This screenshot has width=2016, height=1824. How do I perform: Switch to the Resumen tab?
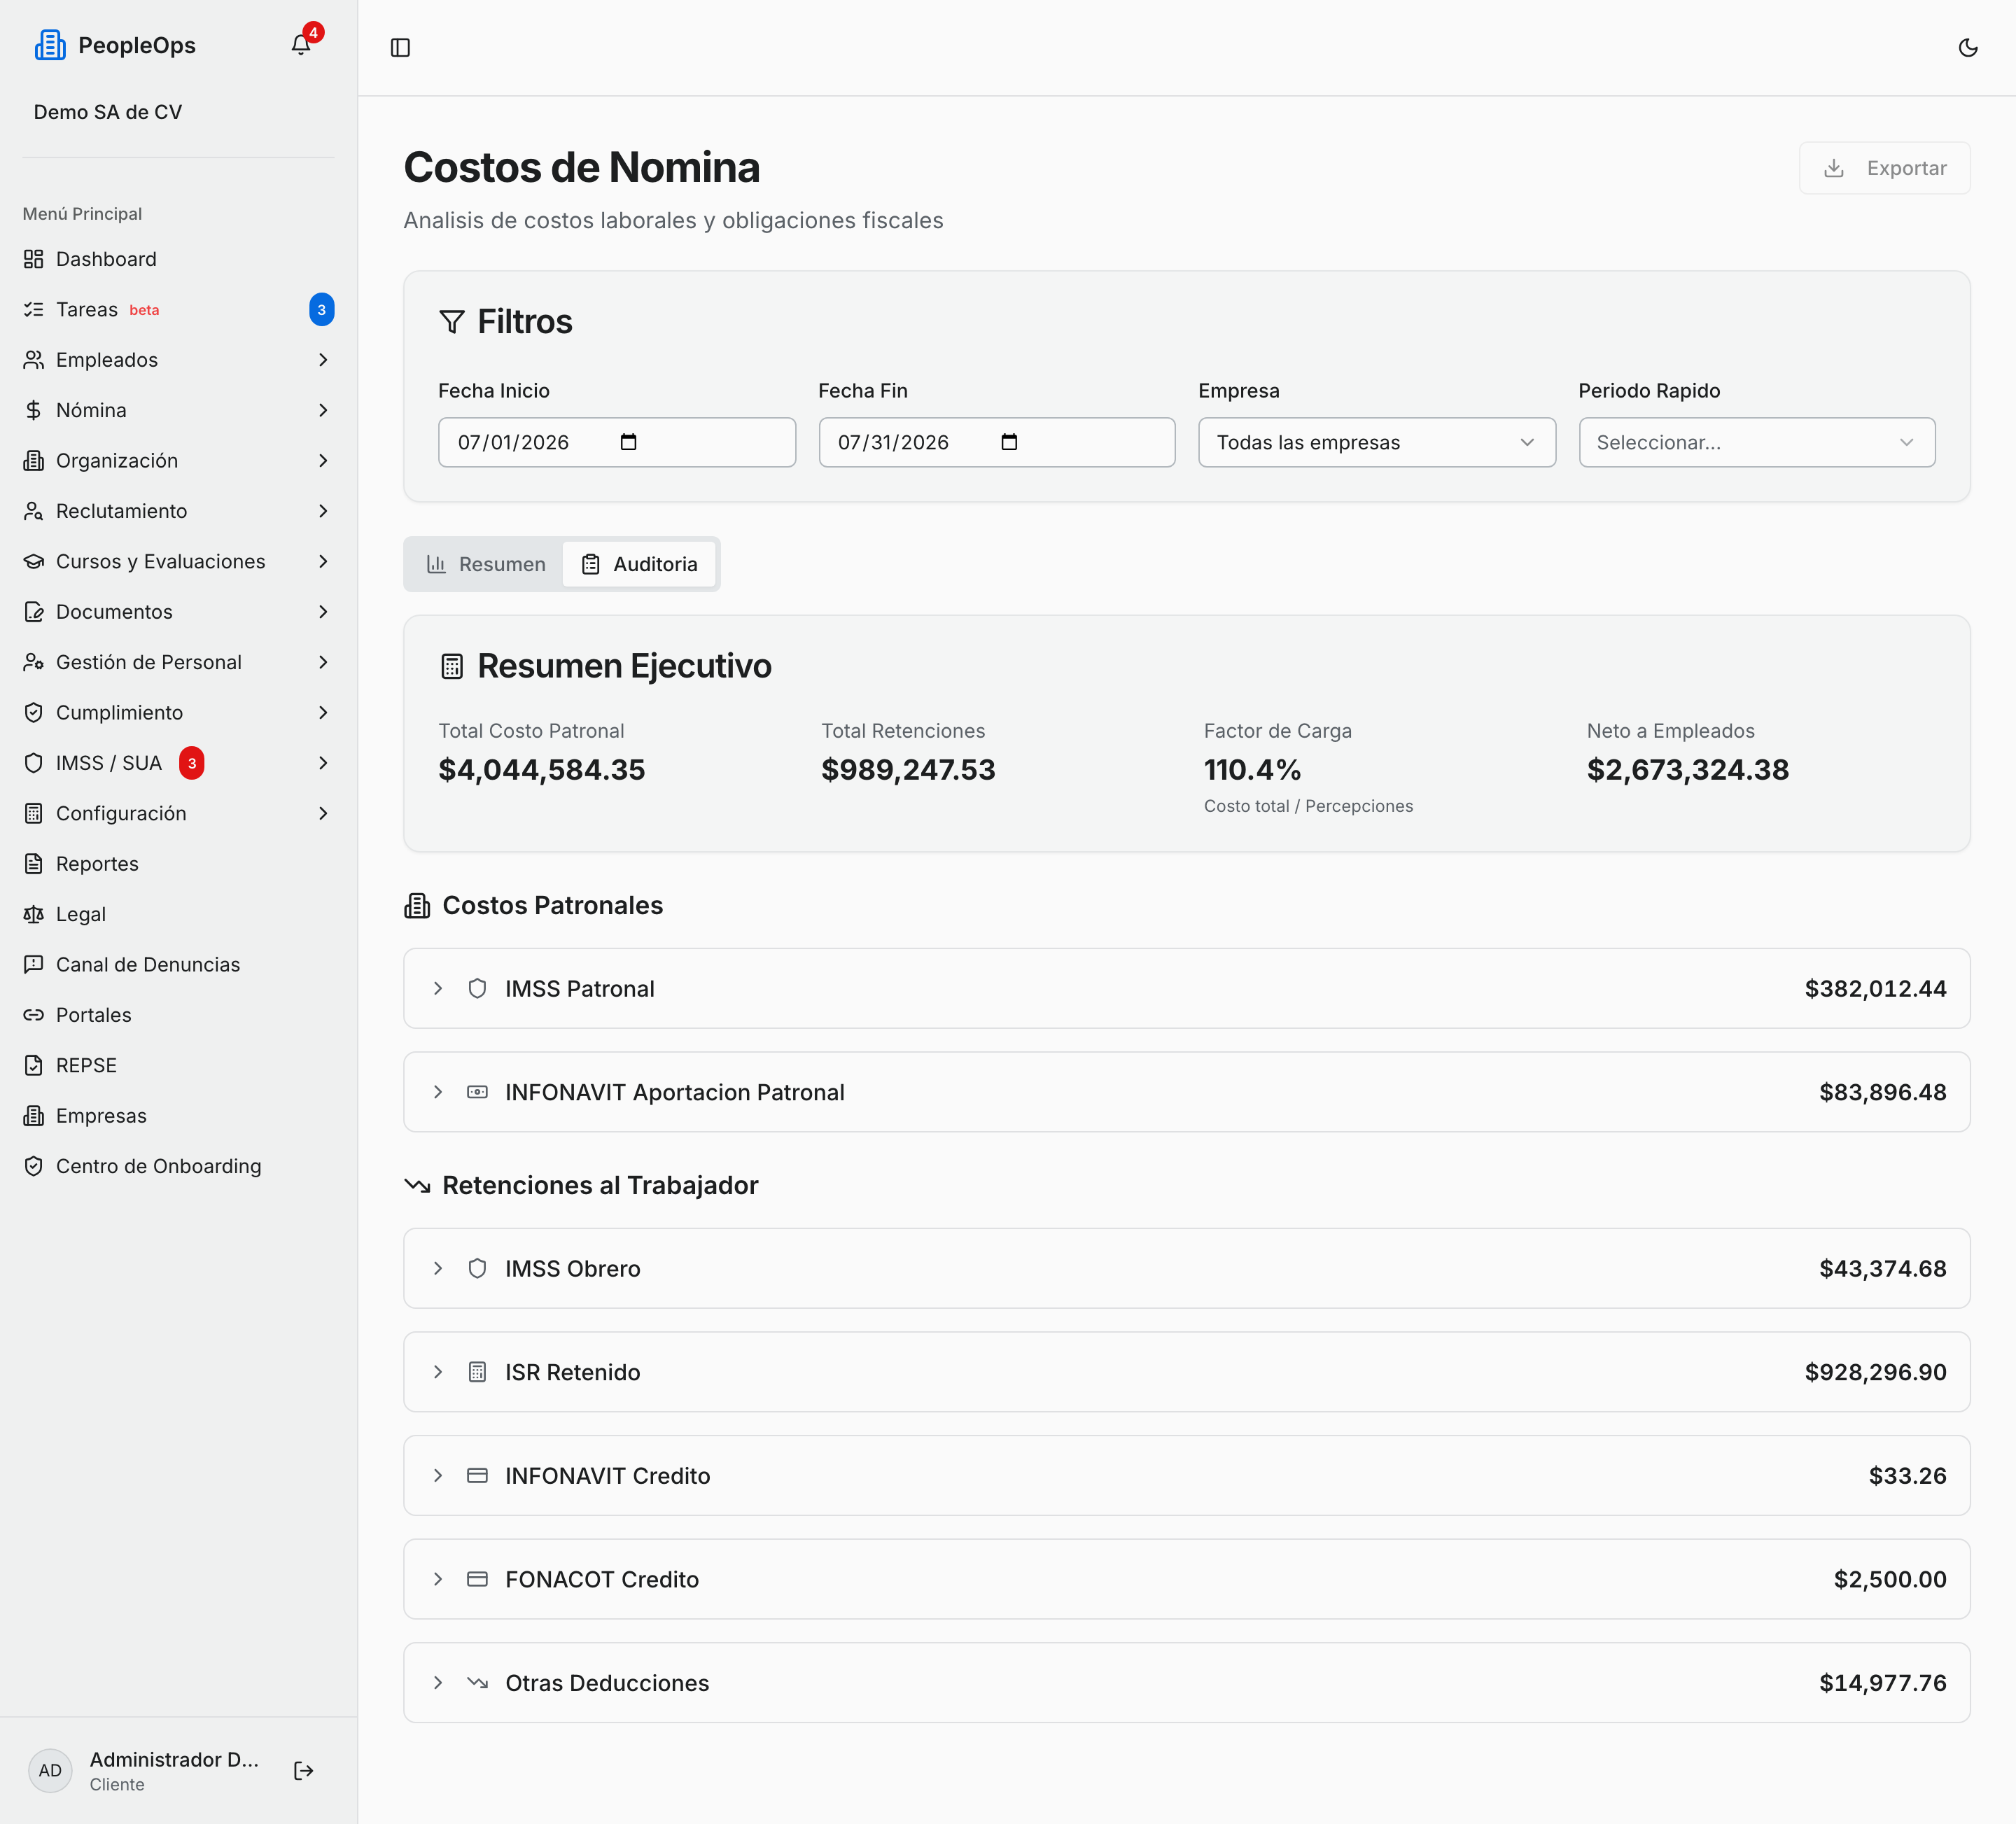[x=486, y=564]
